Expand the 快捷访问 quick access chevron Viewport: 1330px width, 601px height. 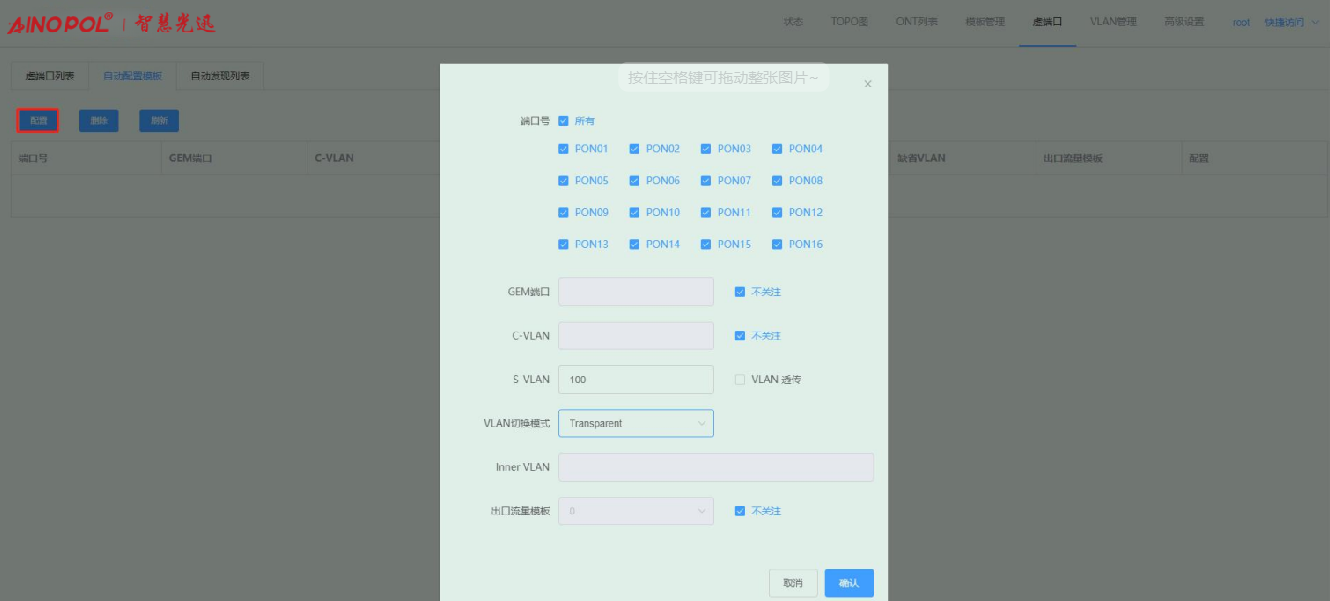tap(1315, 22)
